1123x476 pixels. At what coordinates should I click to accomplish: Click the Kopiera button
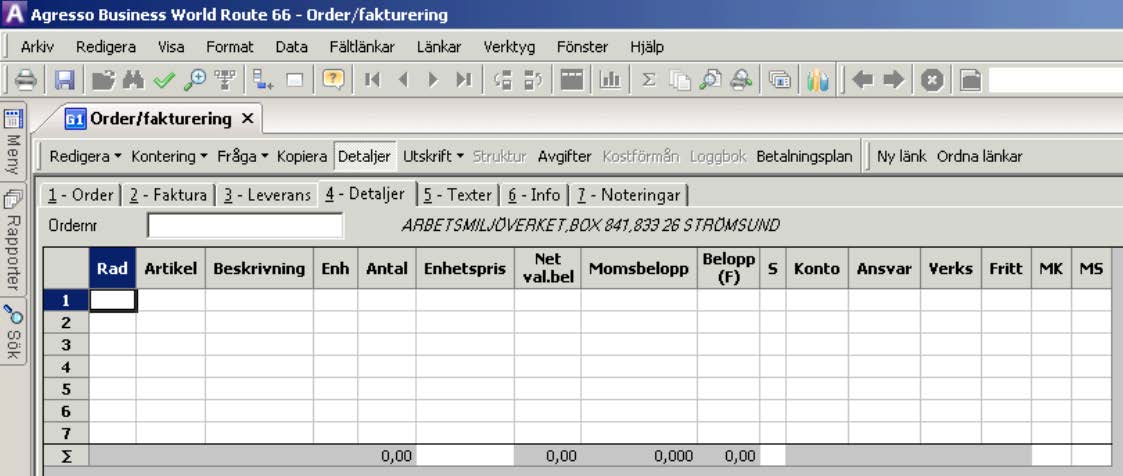point(302,156)
